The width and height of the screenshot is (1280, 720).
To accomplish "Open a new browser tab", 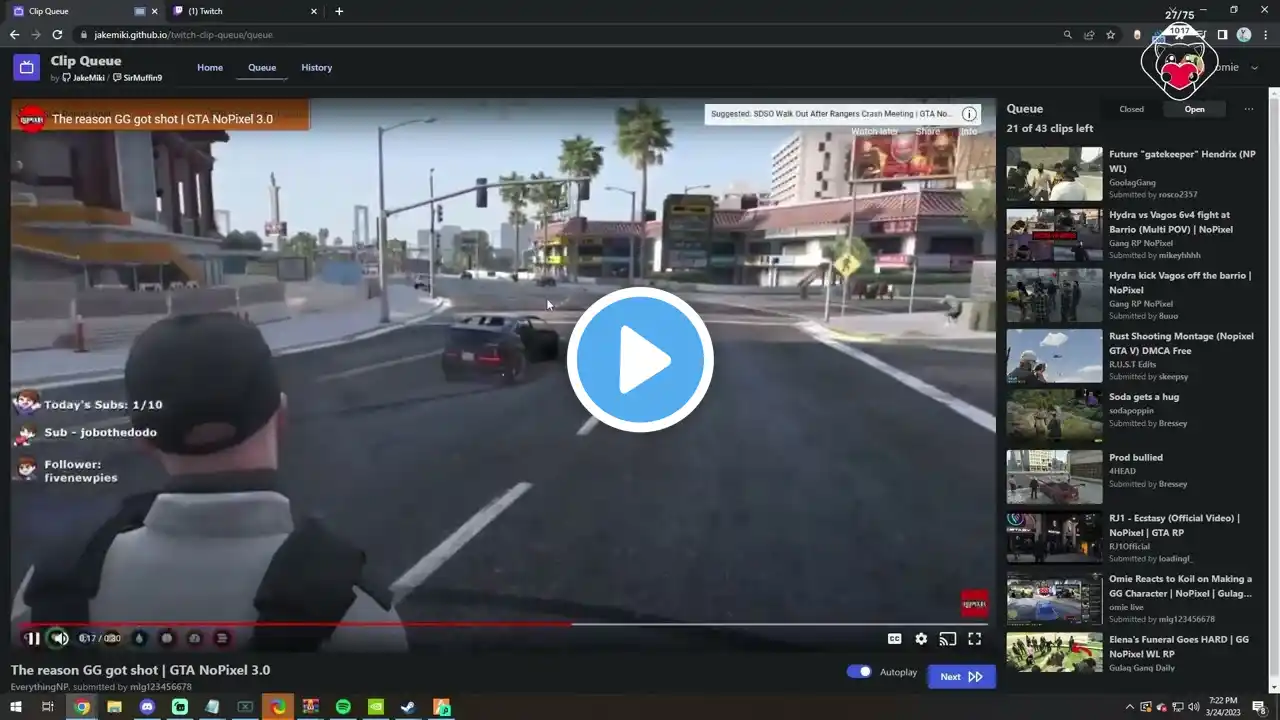I will [x=339, y=11].
